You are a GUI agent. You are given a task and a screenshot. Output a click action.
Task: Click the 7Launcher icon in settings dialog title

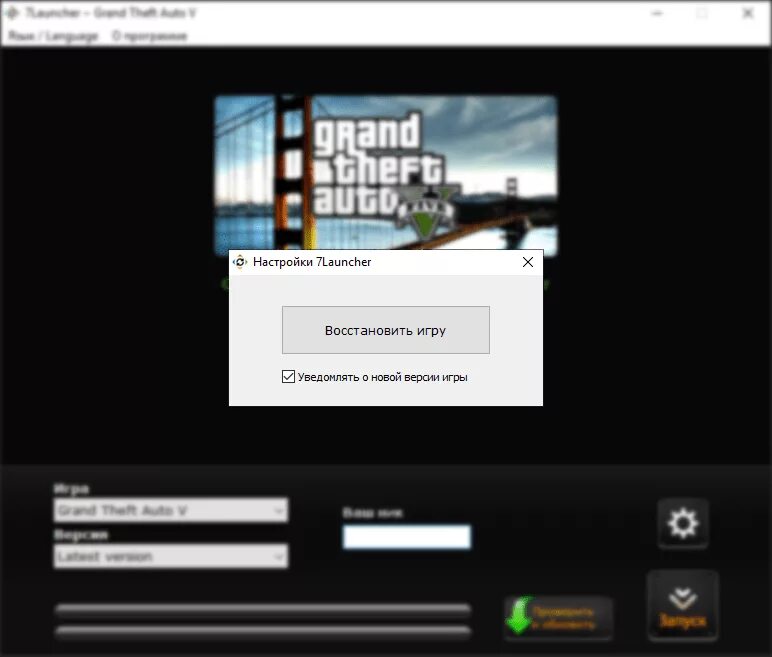click(240, 262)
